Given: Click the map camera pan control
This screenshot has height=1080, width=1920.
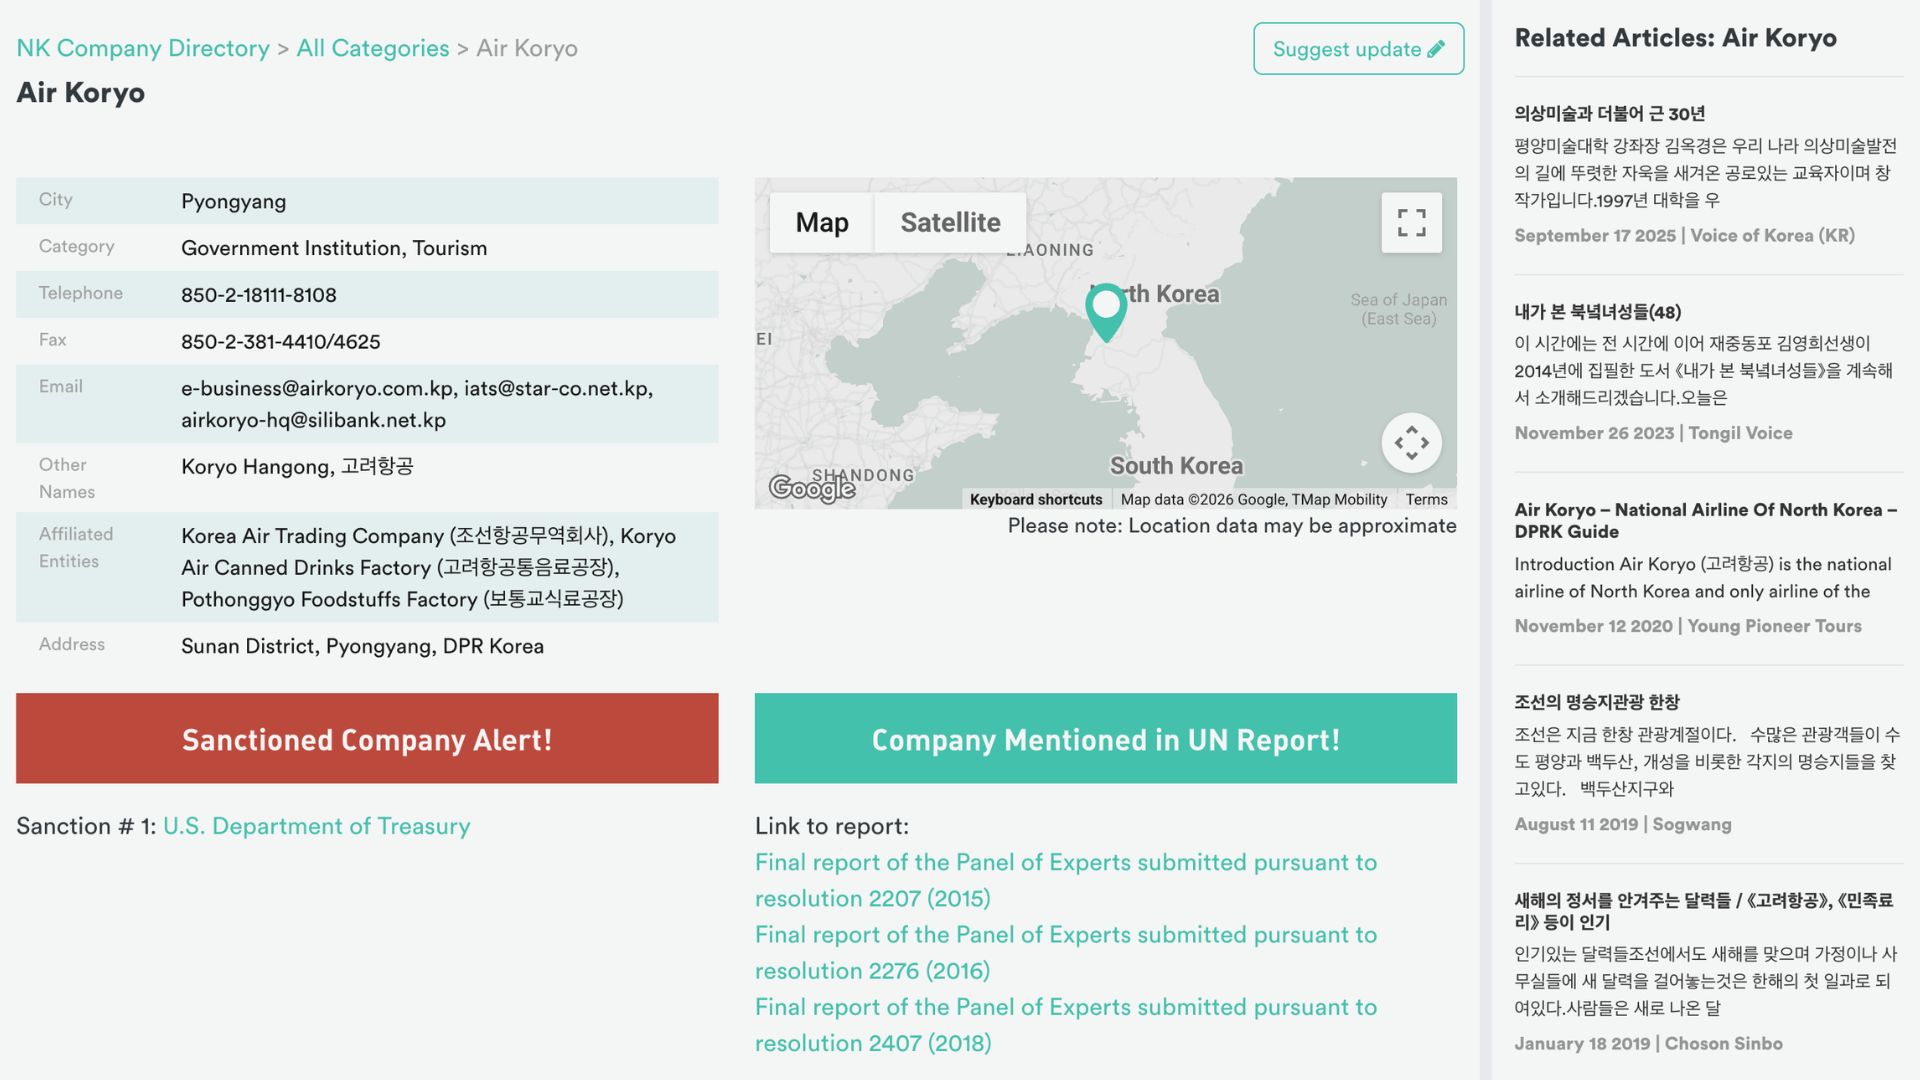Looking at the screenshot, I should click(x=1411, y=442).
